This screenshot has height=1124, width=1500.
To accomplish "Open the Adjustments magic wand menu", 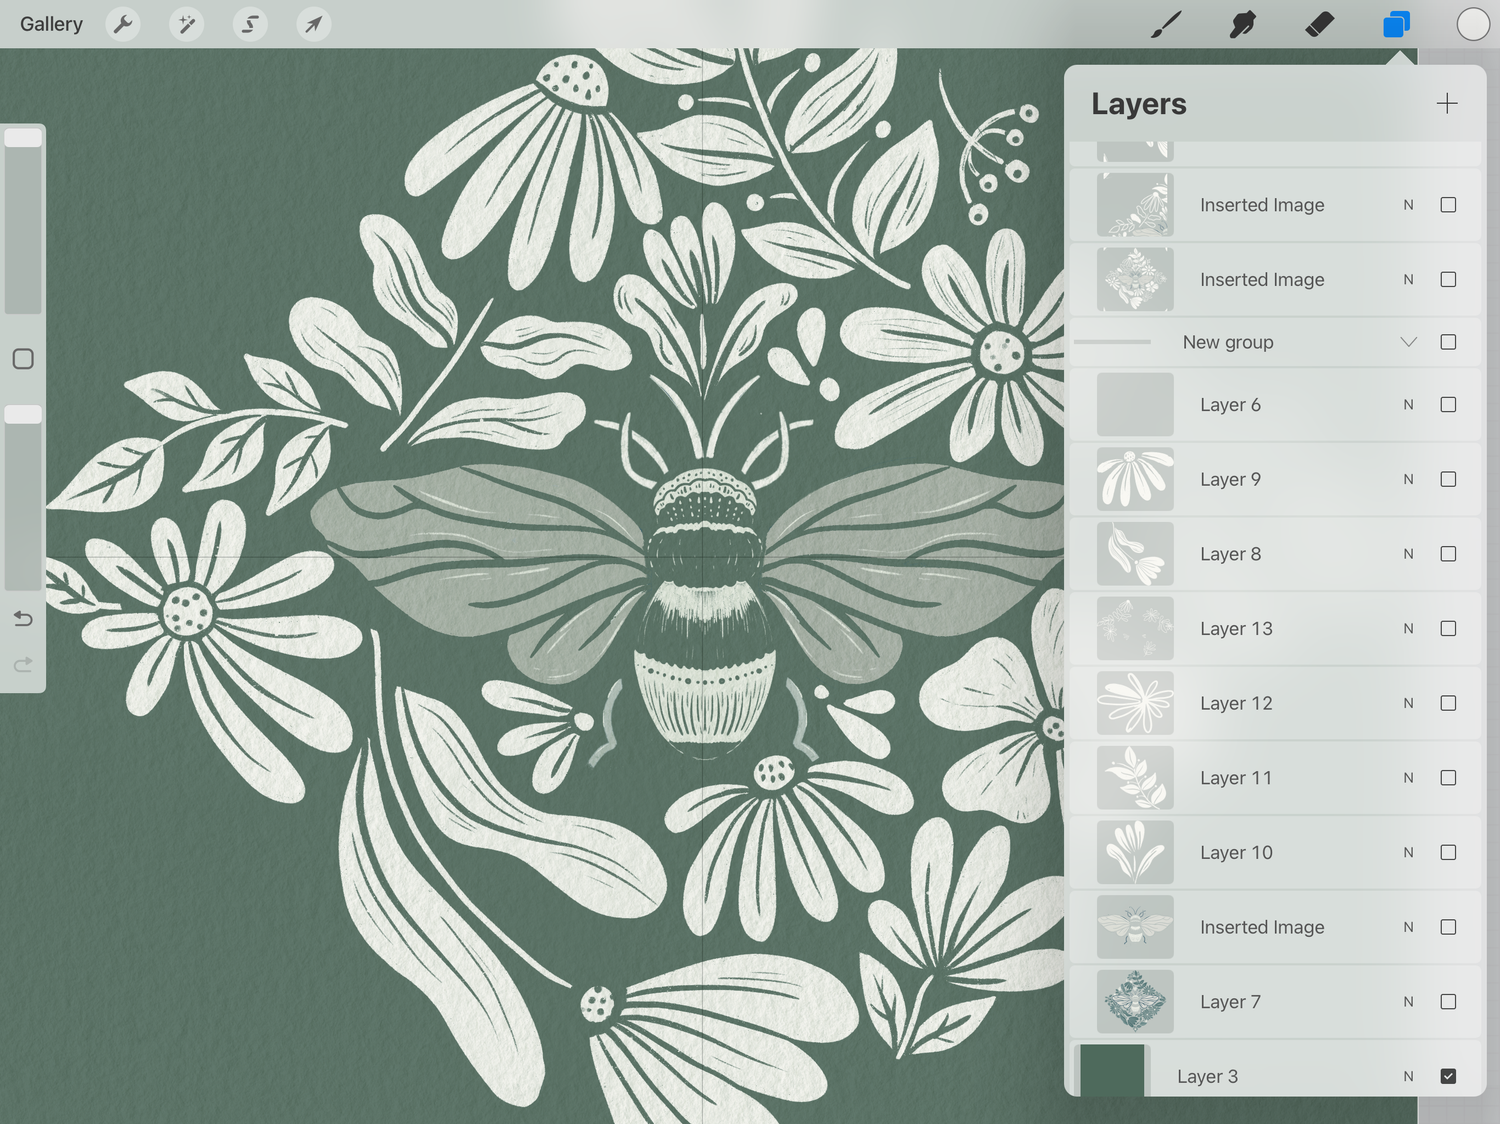I will [186, 24].
